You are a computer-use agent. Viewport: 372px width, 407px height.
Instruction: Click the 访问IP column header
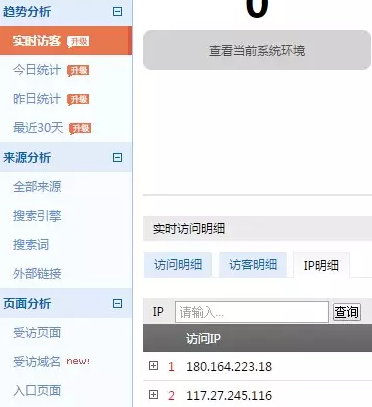pos(203,339)
